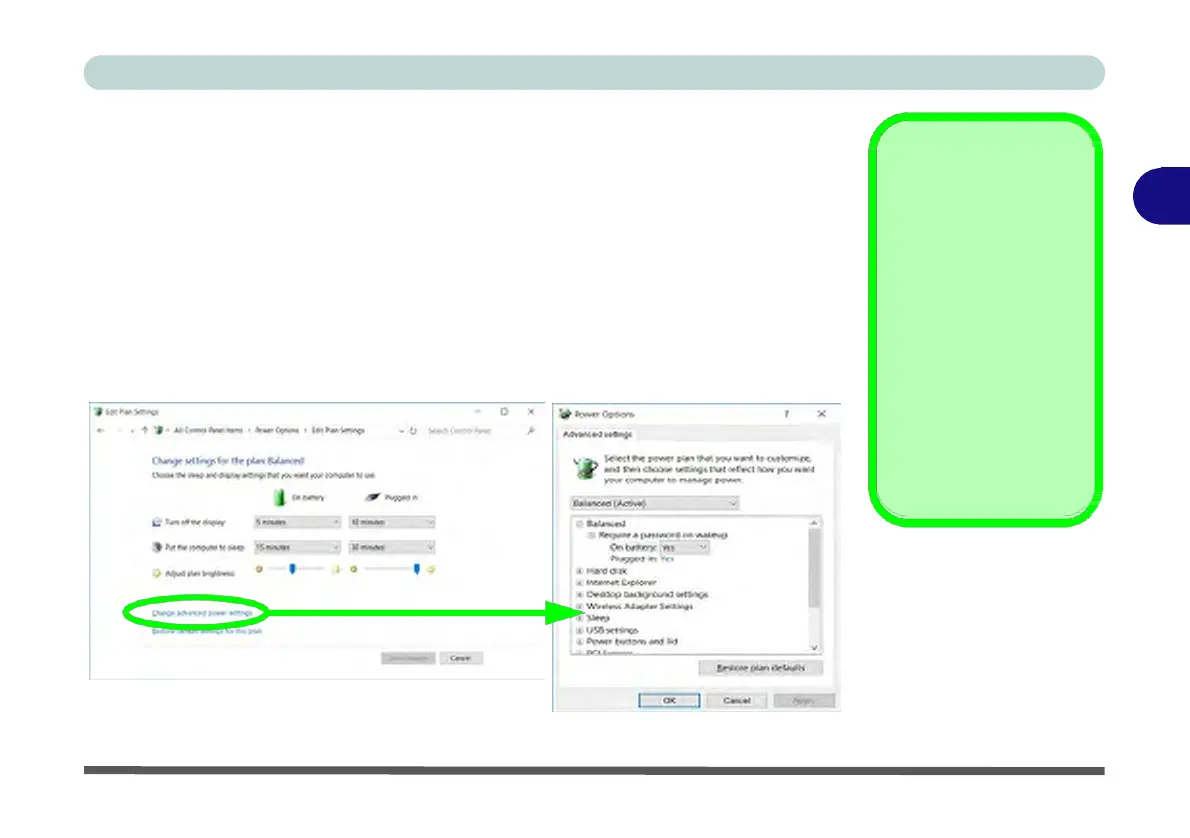The height and width of the screenshot is (838, 1190).
Task: Click the Plugged in plug icon
Action: (x=372, y=497)
